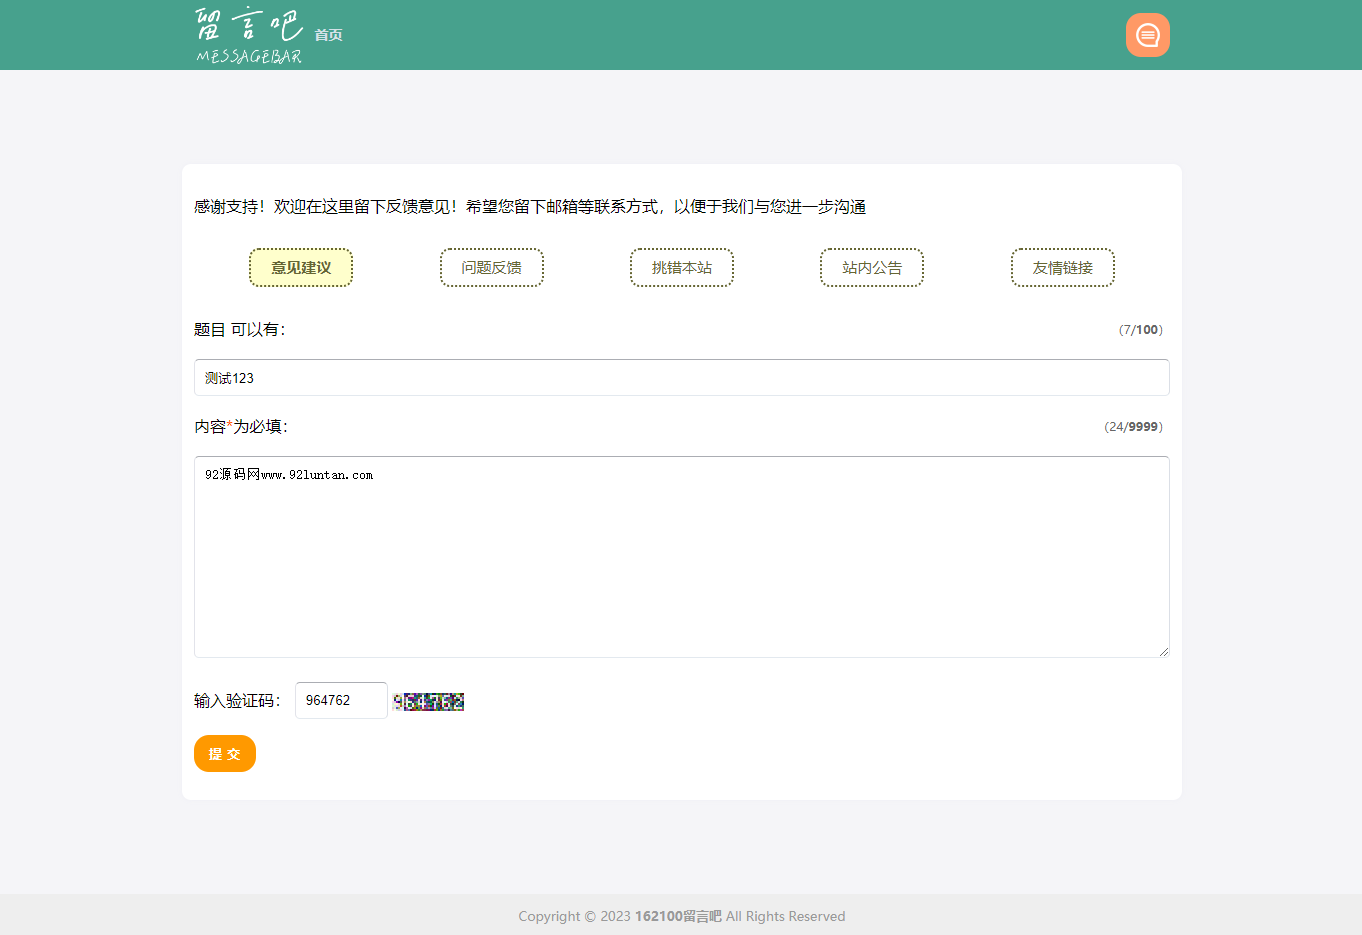Focus the title field containing 测试123
Screen dimensions: 1362x935
tap(681, 378)
